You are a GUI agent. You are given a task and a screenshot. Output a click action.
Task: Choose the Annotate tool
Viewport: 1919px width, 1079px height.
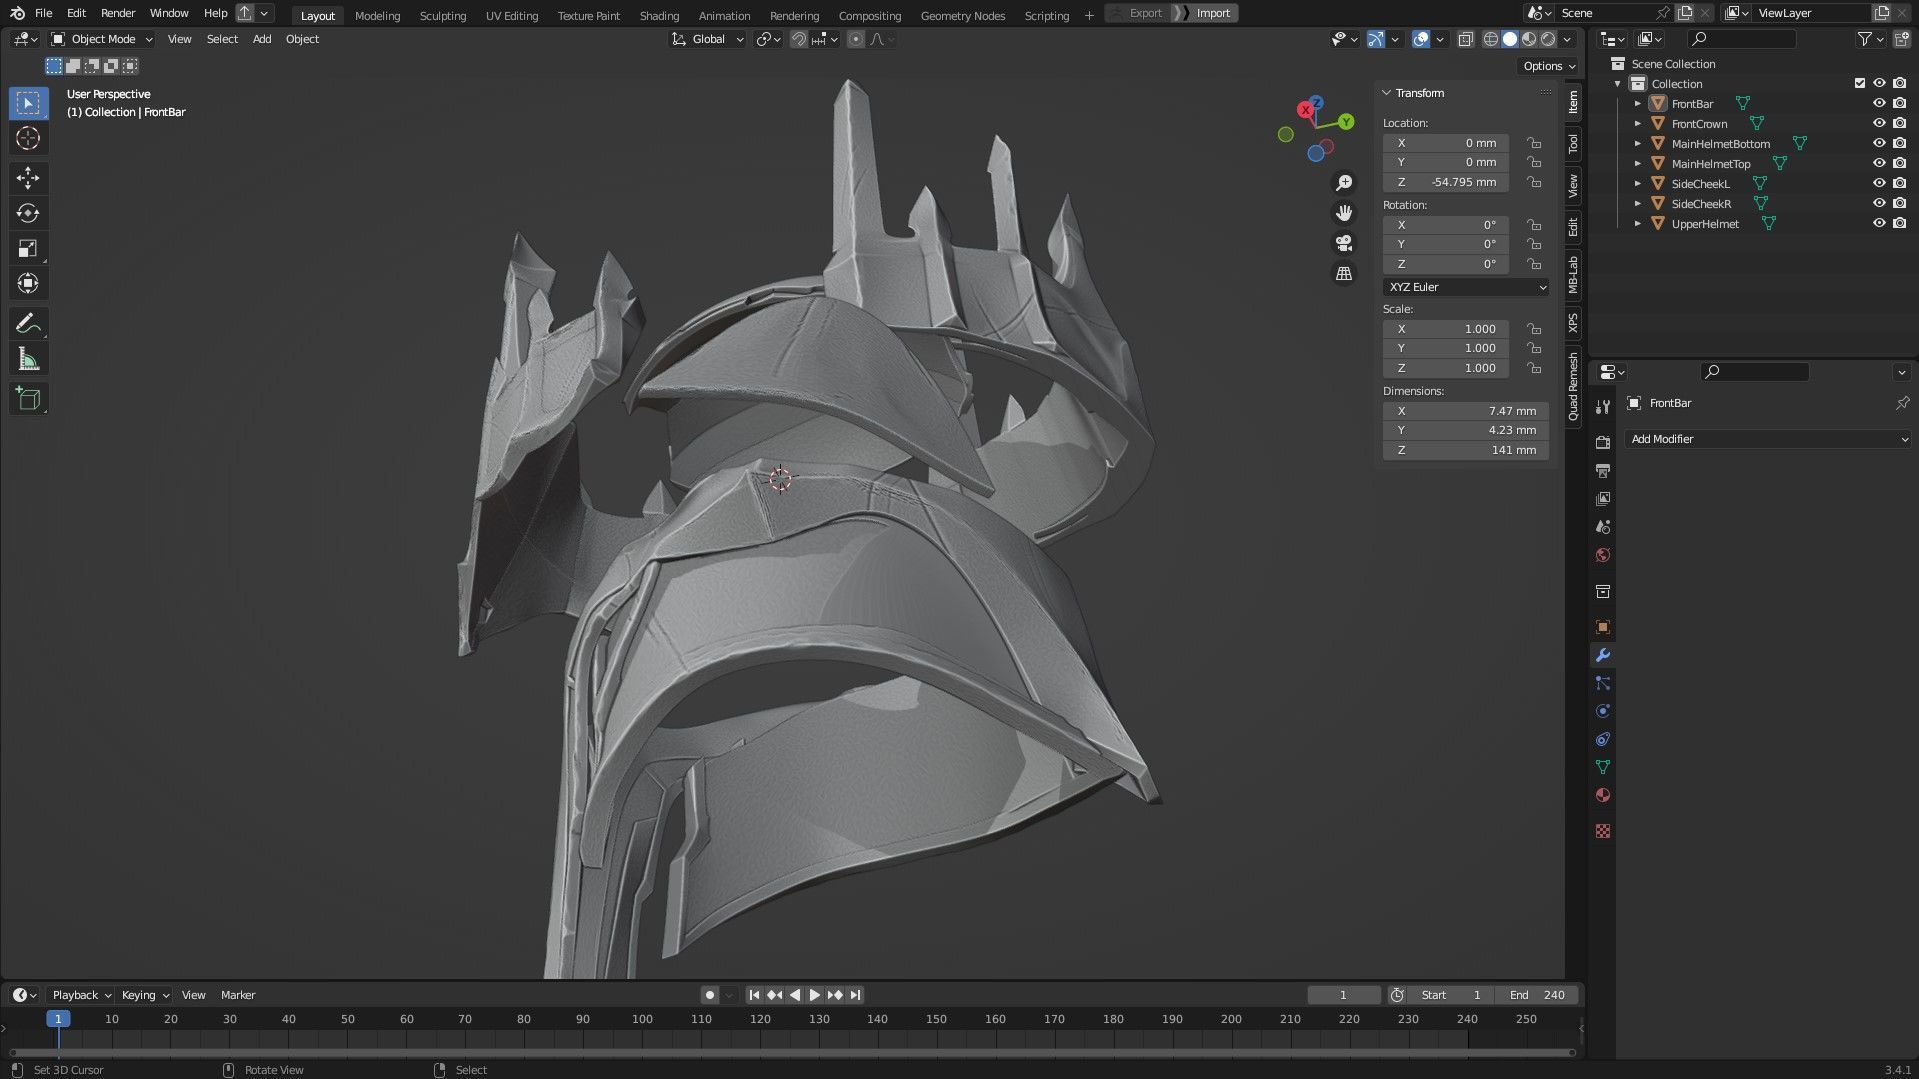(x=28, y=323)
